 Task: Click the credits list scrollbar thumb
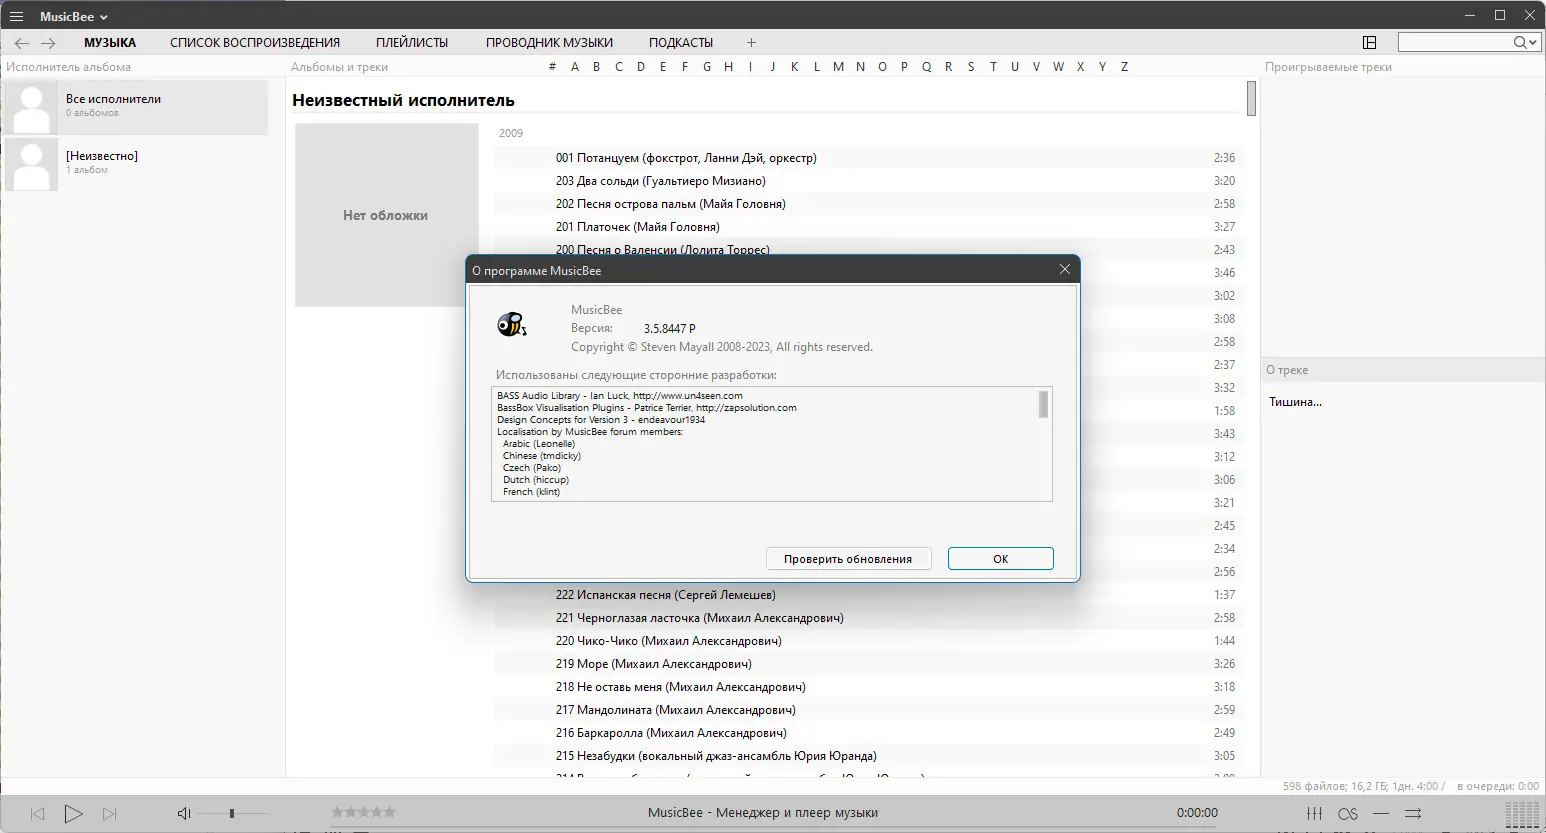coord(1044,404)
